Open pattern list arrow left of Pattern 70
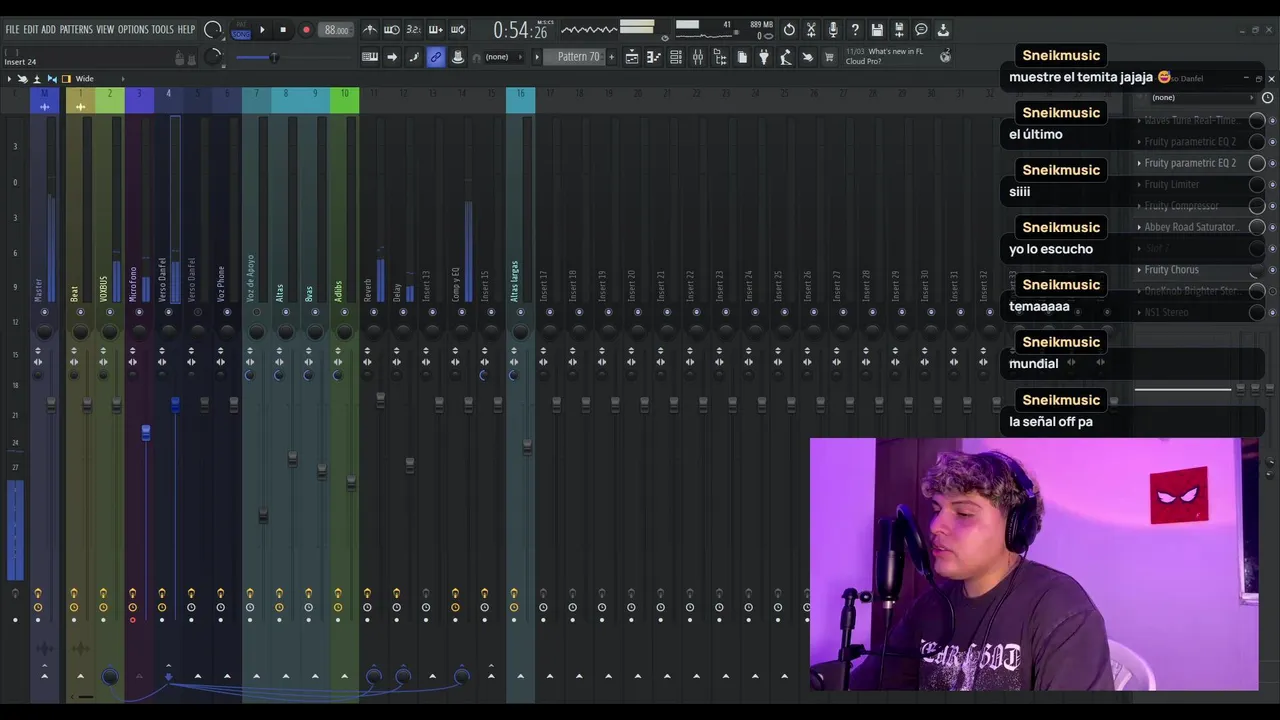This screenshot has width=1280, height=720. tap(537, 57)
